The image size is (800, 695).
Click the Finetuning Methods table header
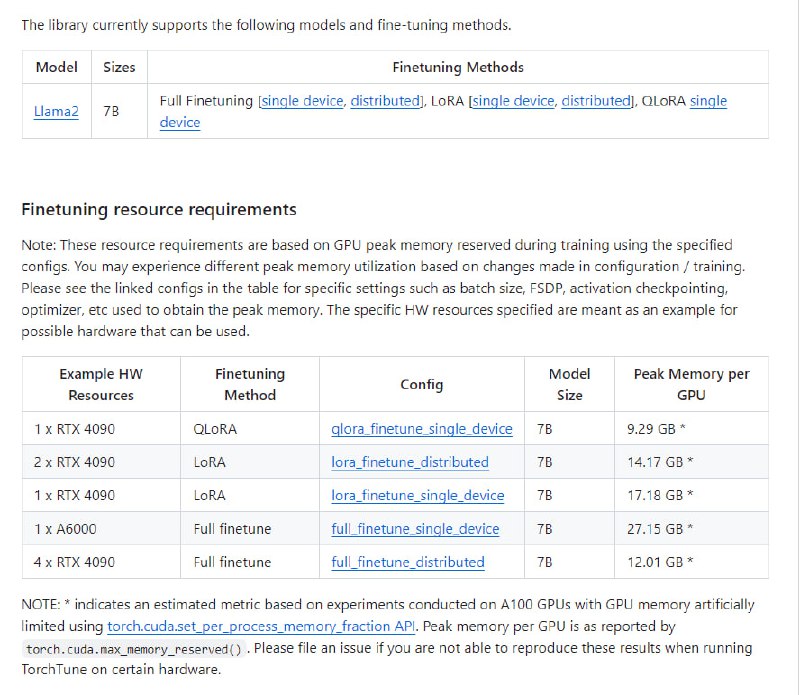(458, 67)
